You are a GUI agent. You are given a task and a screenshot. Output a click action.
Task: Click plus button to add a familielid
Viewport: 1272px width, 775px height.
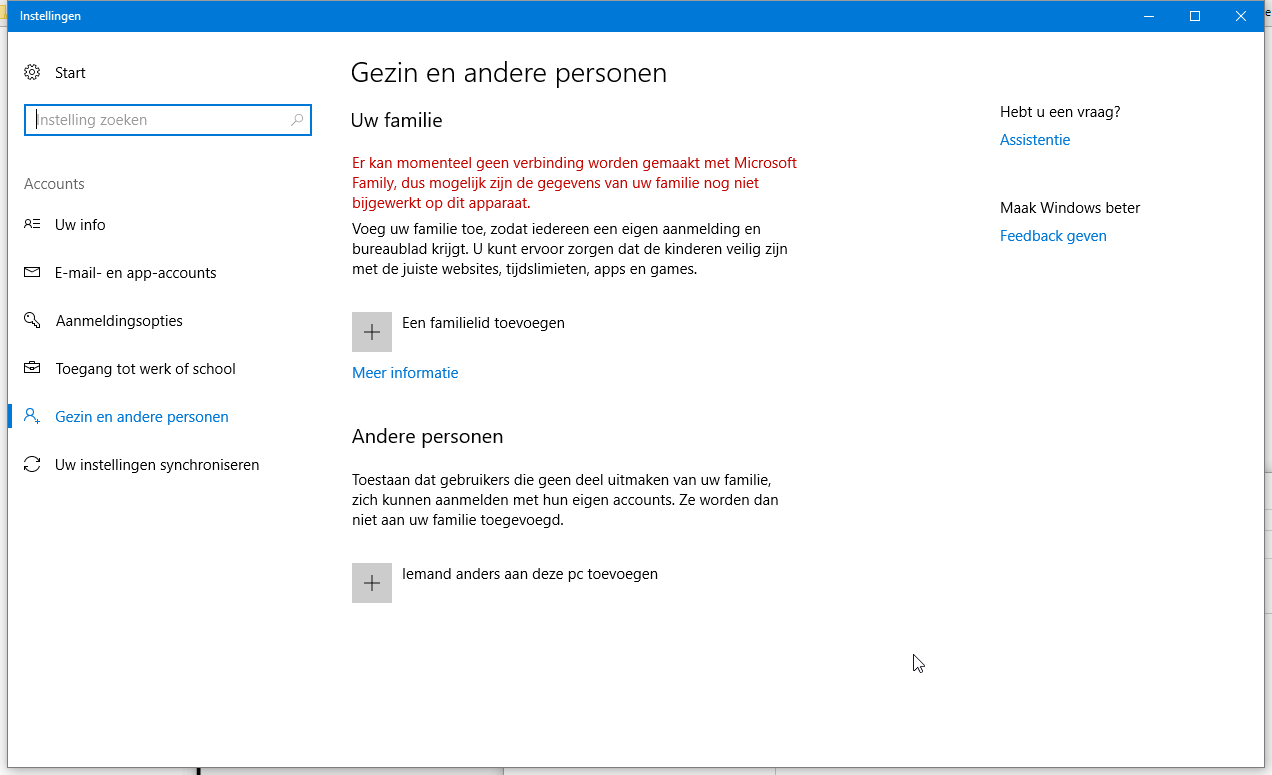pos(372,332)
